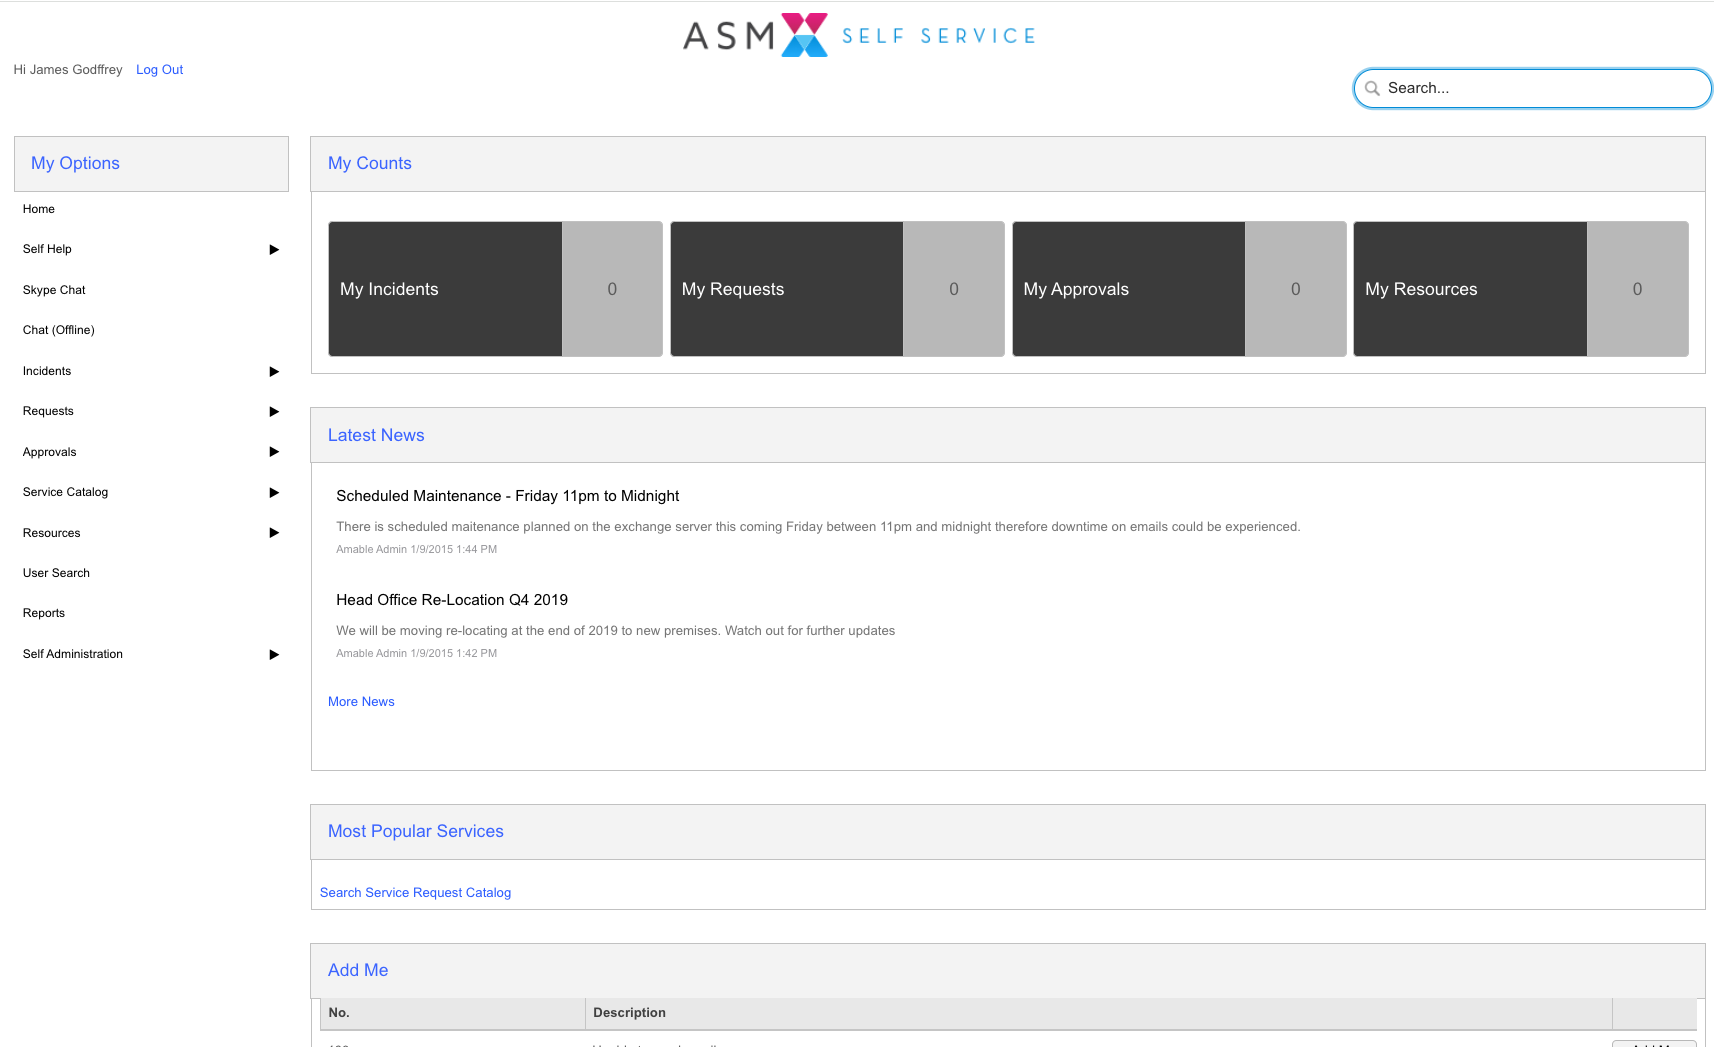Open User Search from sidebar menu
The width and height of the screenshot is (1714, 1047).
56,573
